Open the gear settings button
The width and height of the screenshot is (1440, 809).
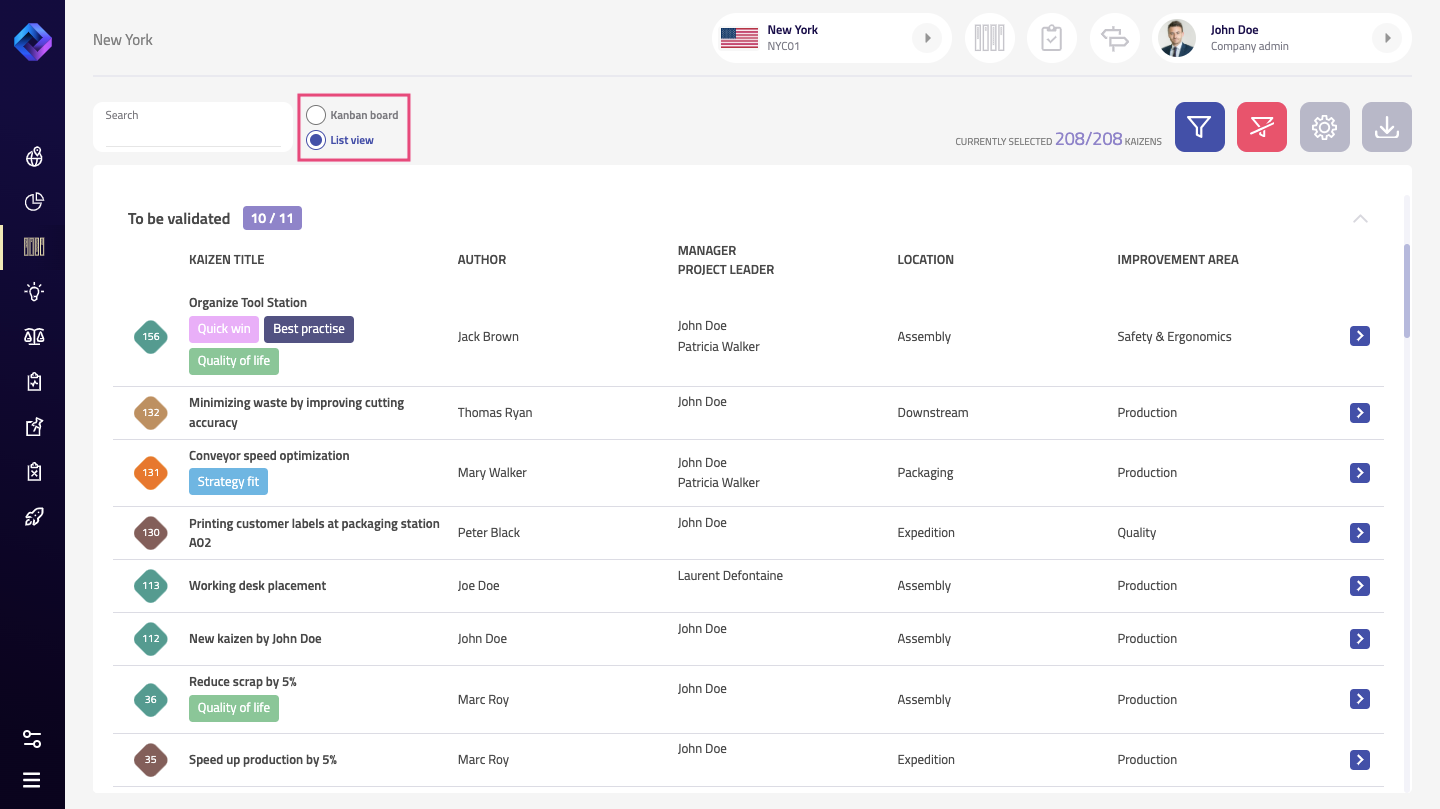(x=1324, y=127)
